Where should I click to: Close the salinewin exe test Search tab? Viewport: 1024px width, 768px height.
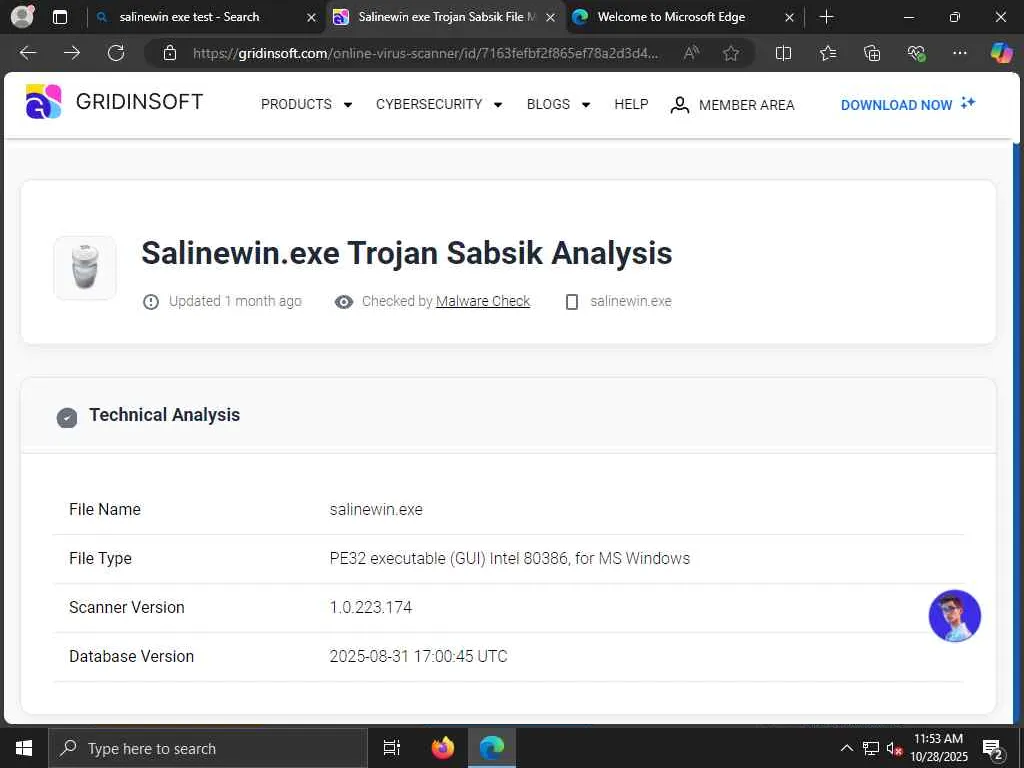tap(312, 18)
